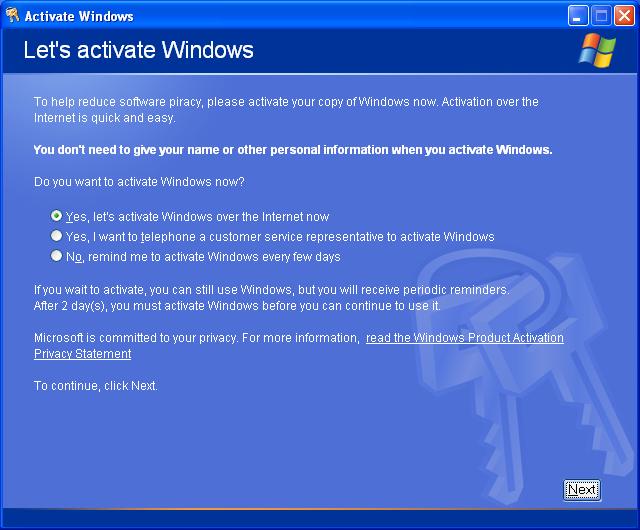
Task: Click the keys icon in the title bar
Action: pos(13,16)
